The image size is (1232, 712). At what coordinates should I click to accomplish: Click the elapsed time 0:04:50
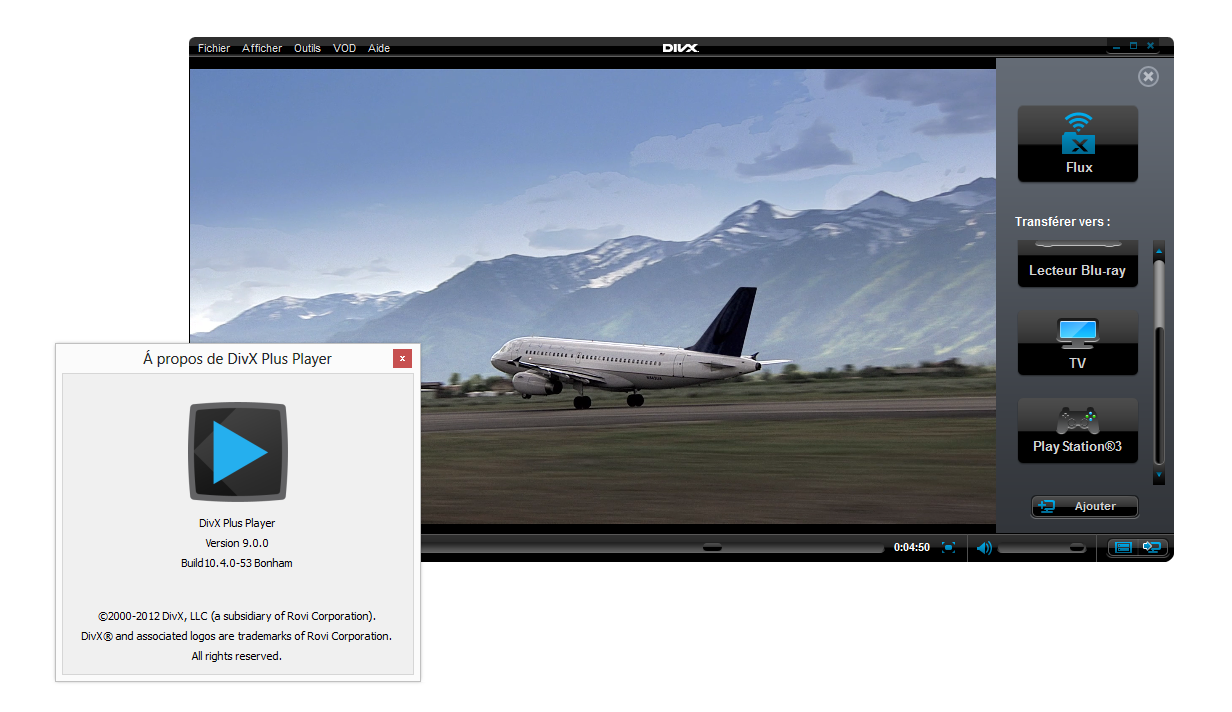point(911,547)
